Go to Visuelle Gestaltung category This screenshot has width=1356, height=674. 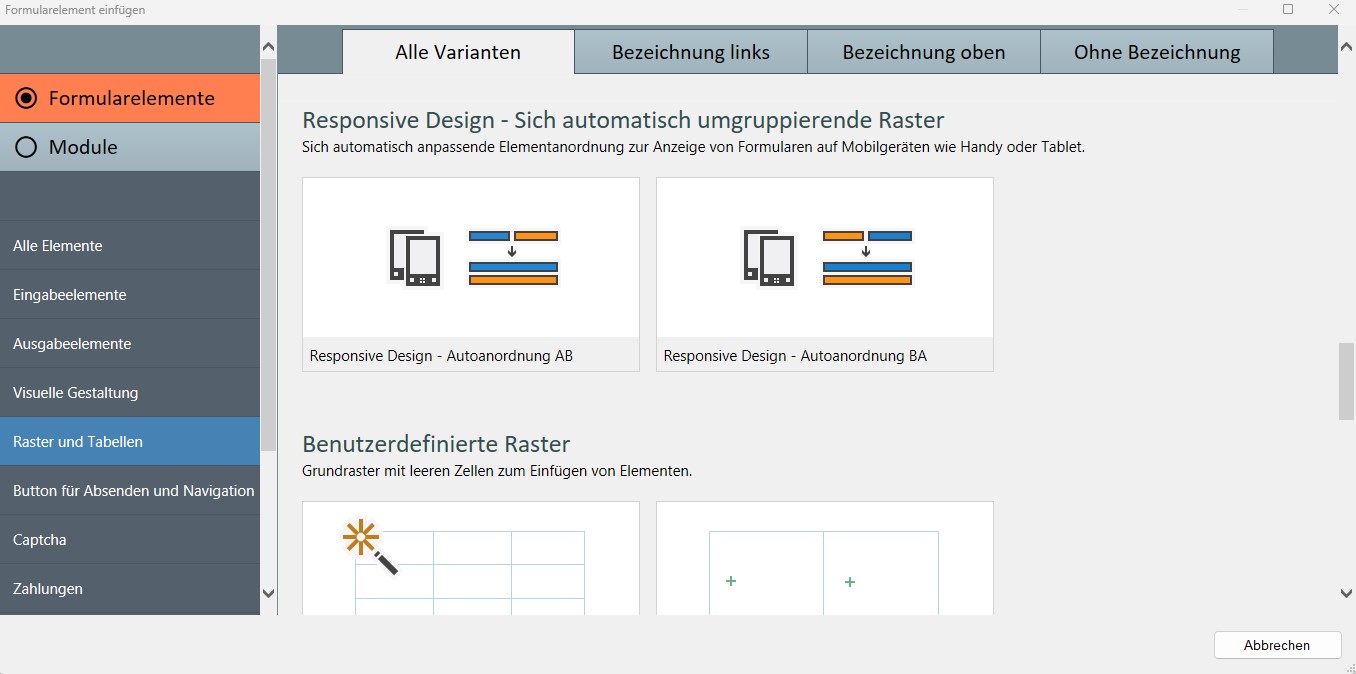point(75,393)
